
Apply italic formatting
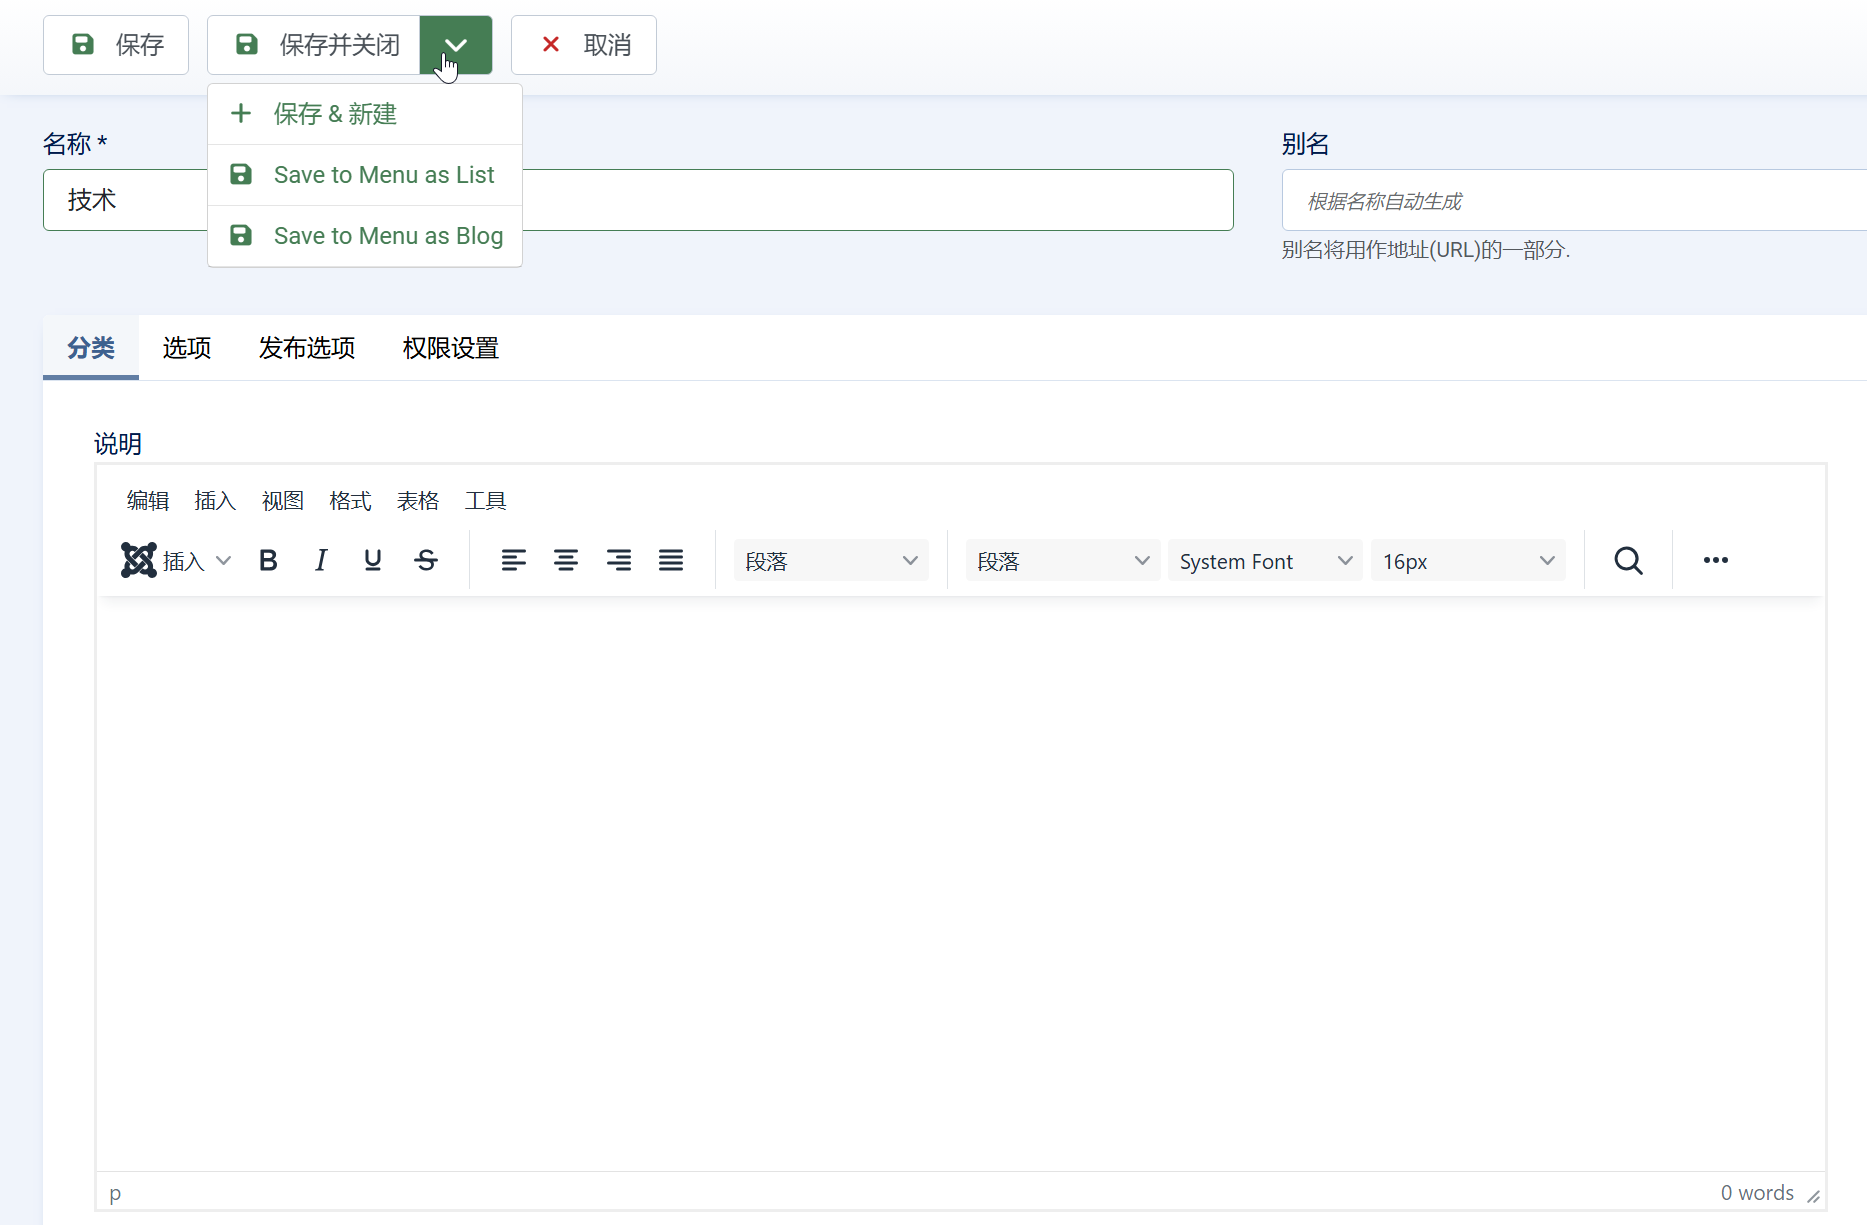pyautogui.click(x=320, y=560)
